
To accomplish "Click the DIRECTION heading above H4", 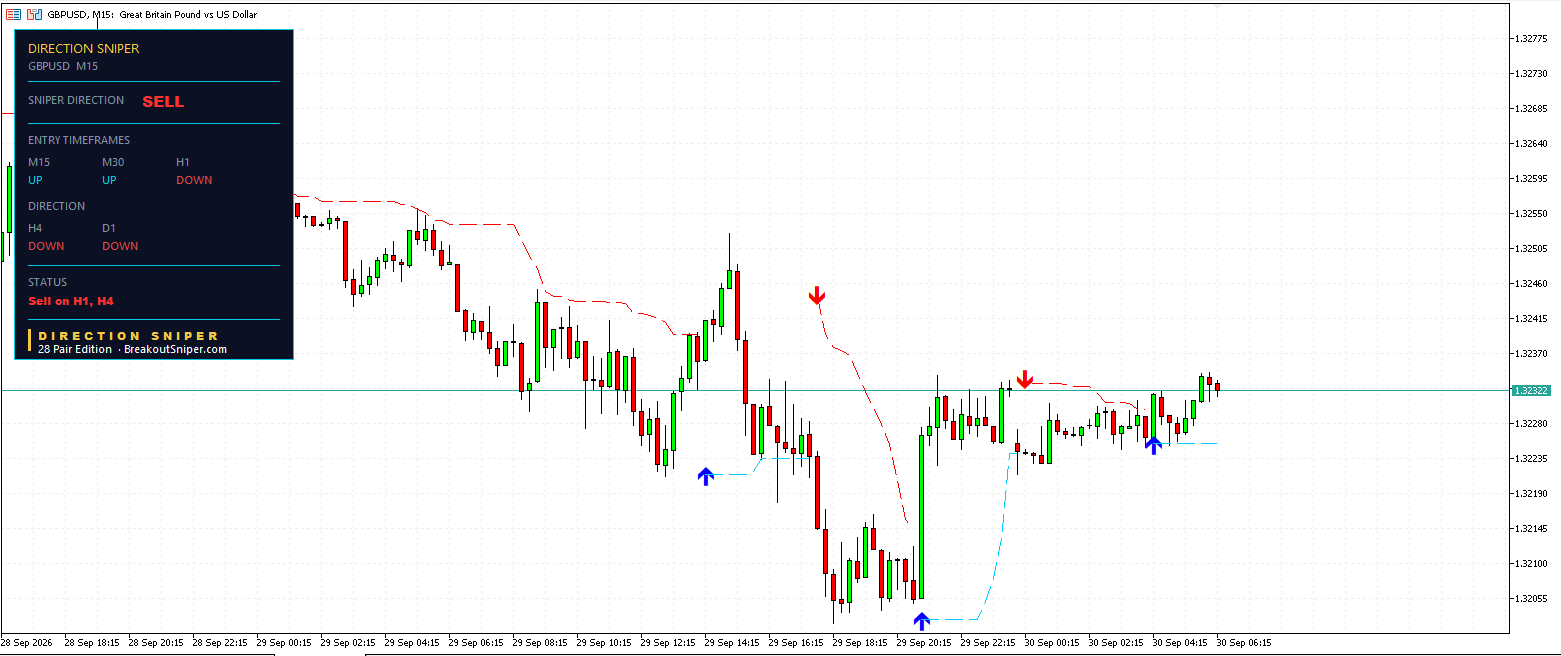I will 57,206.
